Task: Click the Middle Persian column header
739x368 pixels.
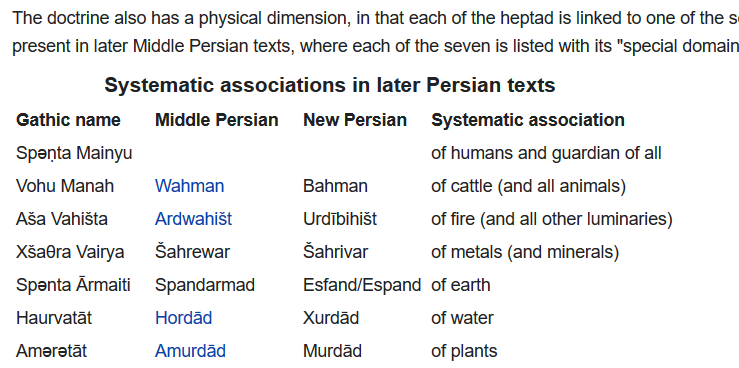Action: [217, 120]
